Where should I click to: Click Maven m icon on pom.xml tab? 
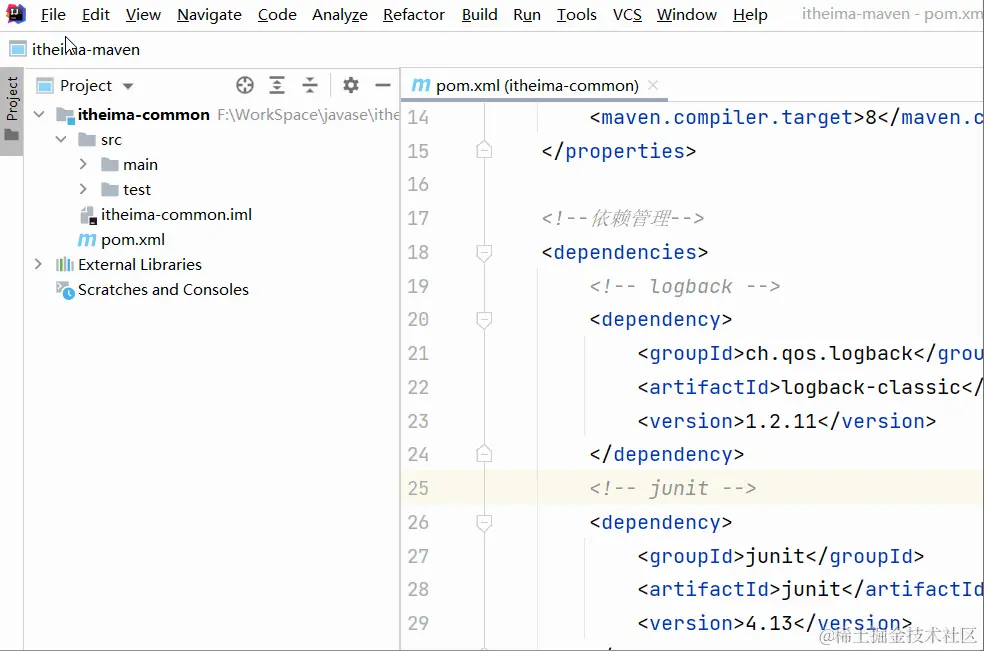tap(420, 85)
